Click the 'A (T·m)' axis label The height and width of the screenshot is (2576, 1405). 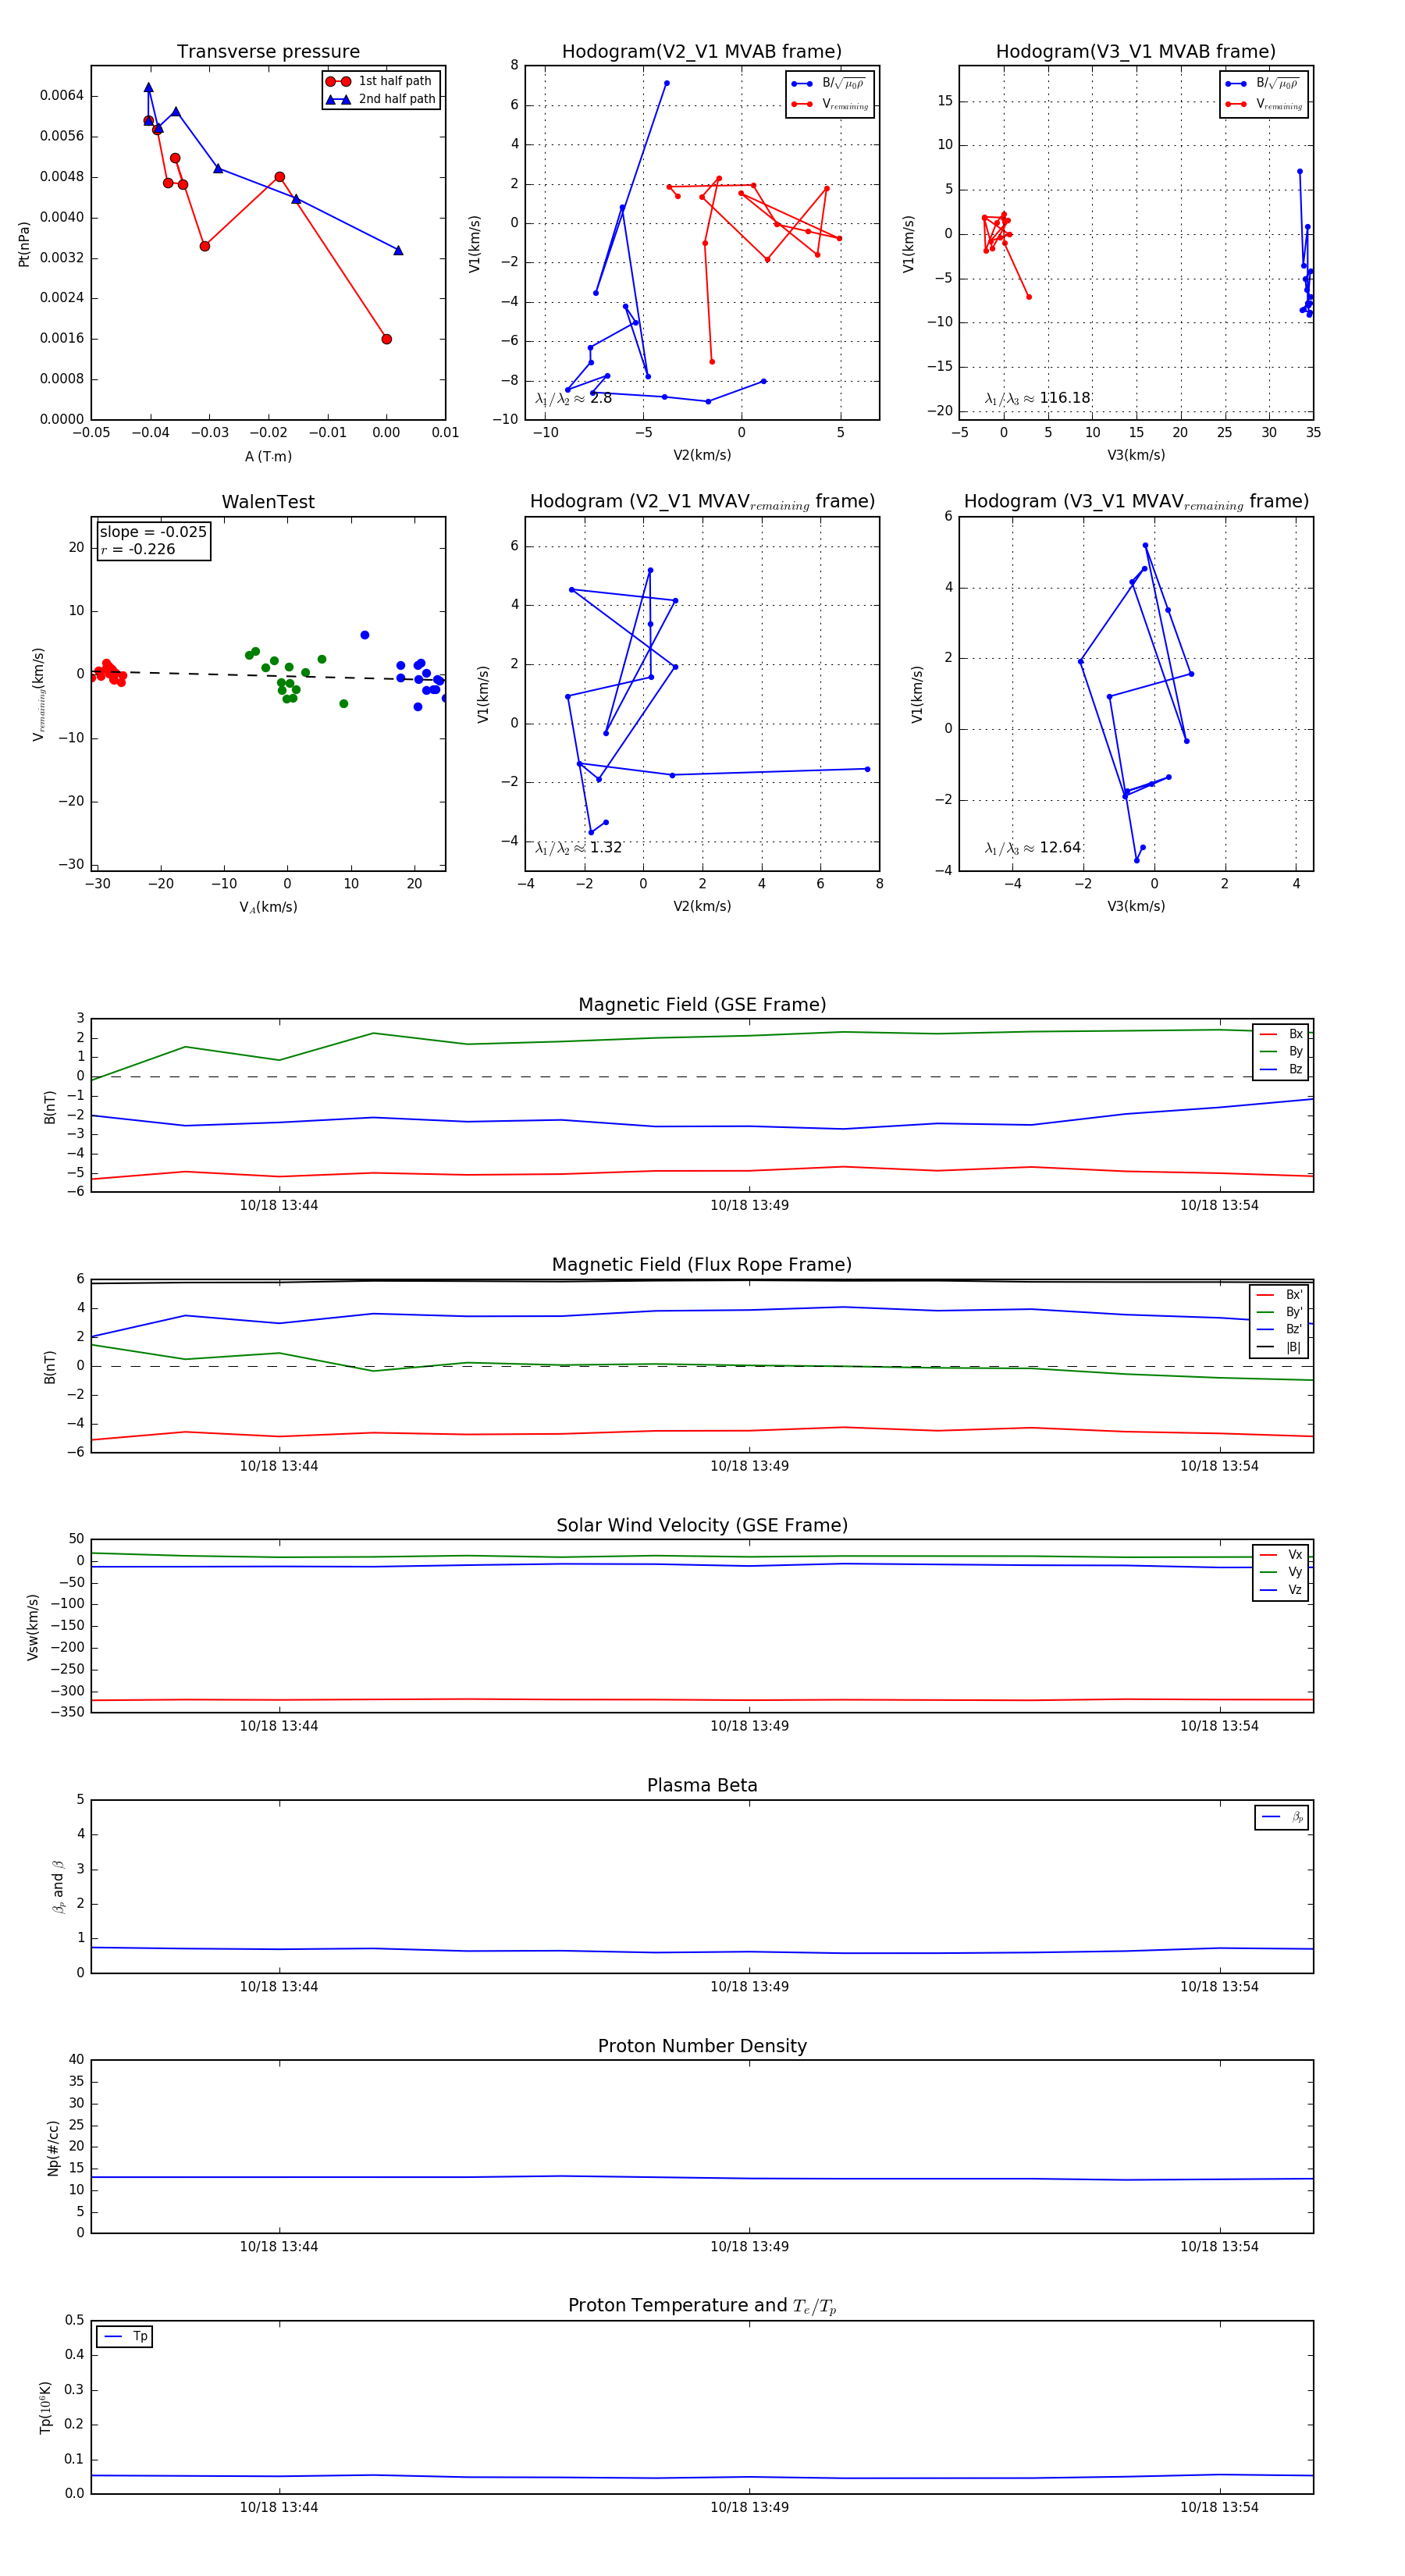(x=268, y=457)
